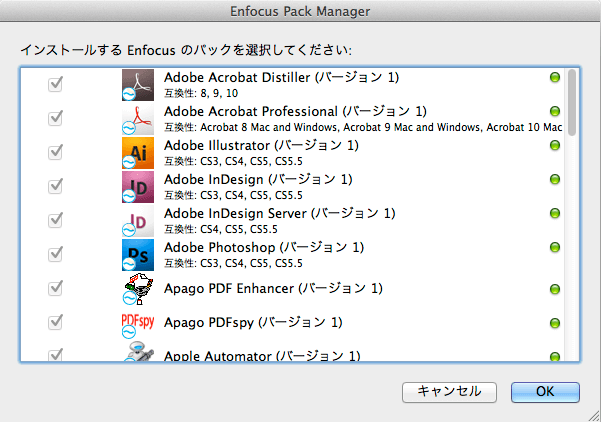Click the window resize grip corner
This screenshot has width=601, height=422.
click(x=594, y=415)
